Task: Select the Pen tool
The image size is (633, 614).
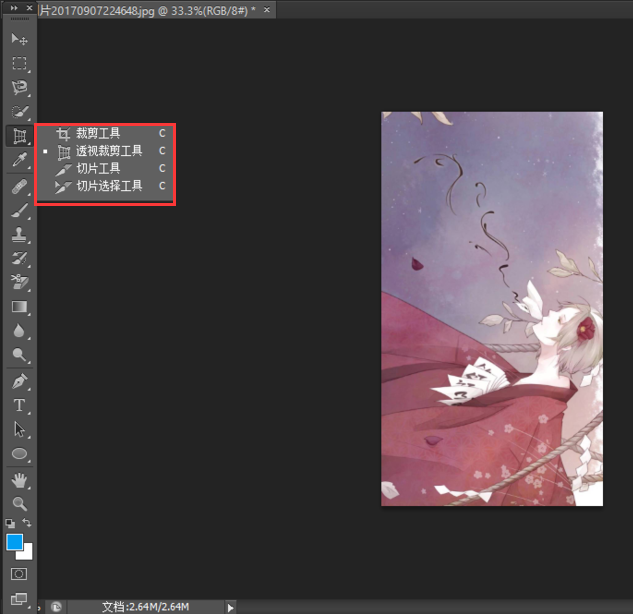Action: coord(19,381)
